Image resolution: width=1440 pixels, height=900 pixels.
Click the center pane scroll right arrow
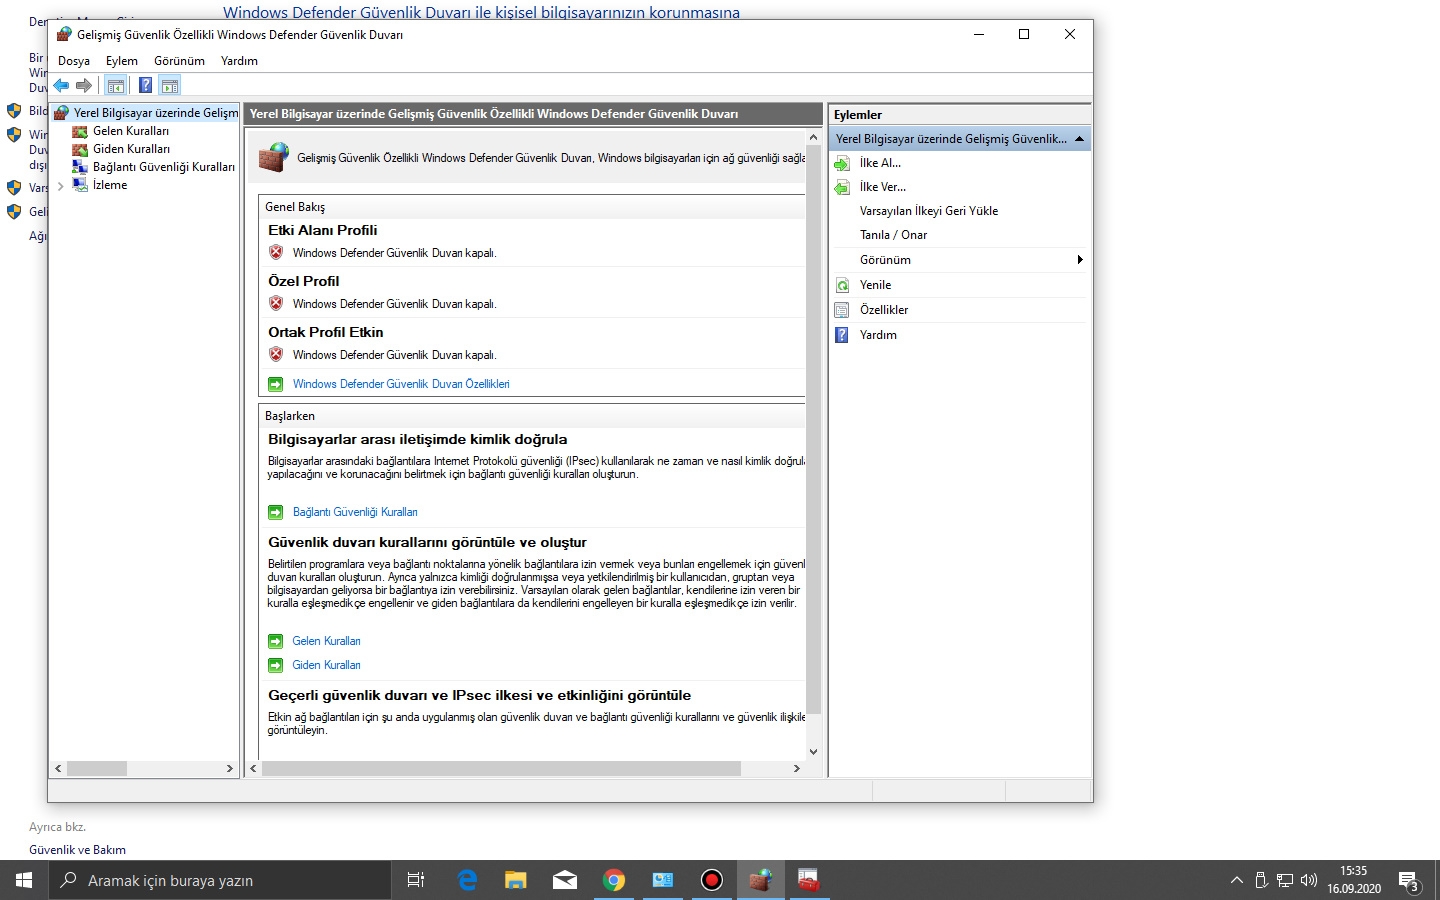coord(796,769)
